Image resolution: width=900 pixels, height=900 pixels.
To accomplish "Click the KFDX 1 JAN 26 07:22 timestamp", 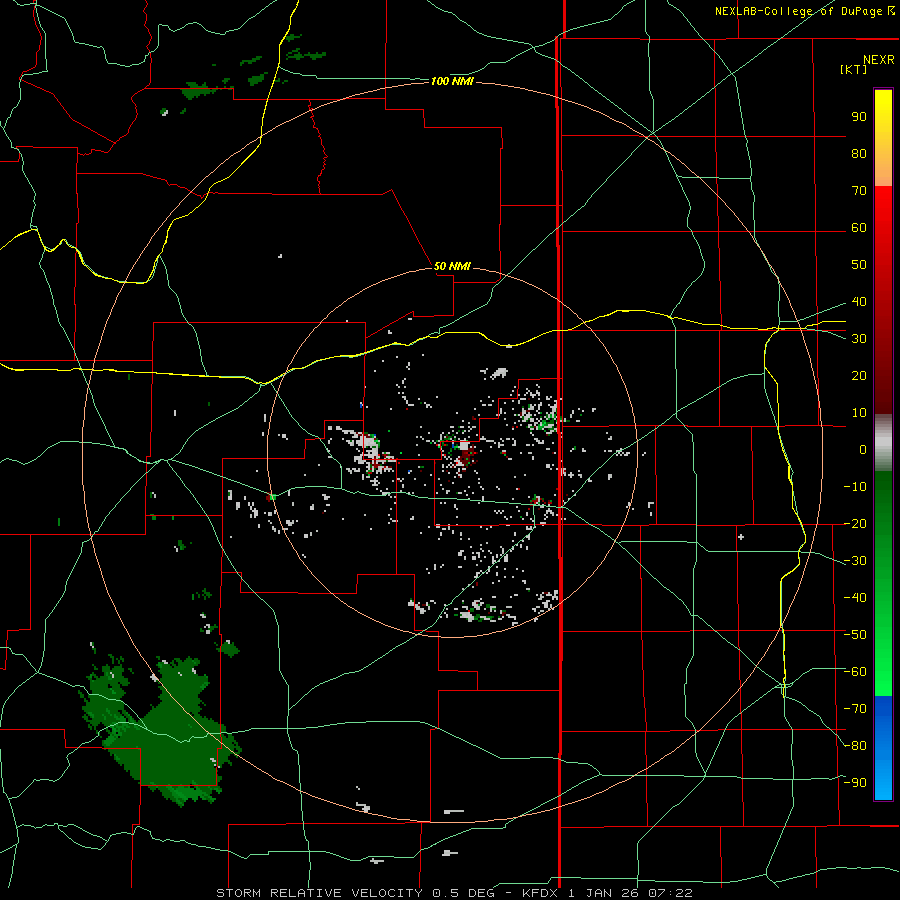I will 607,893.
